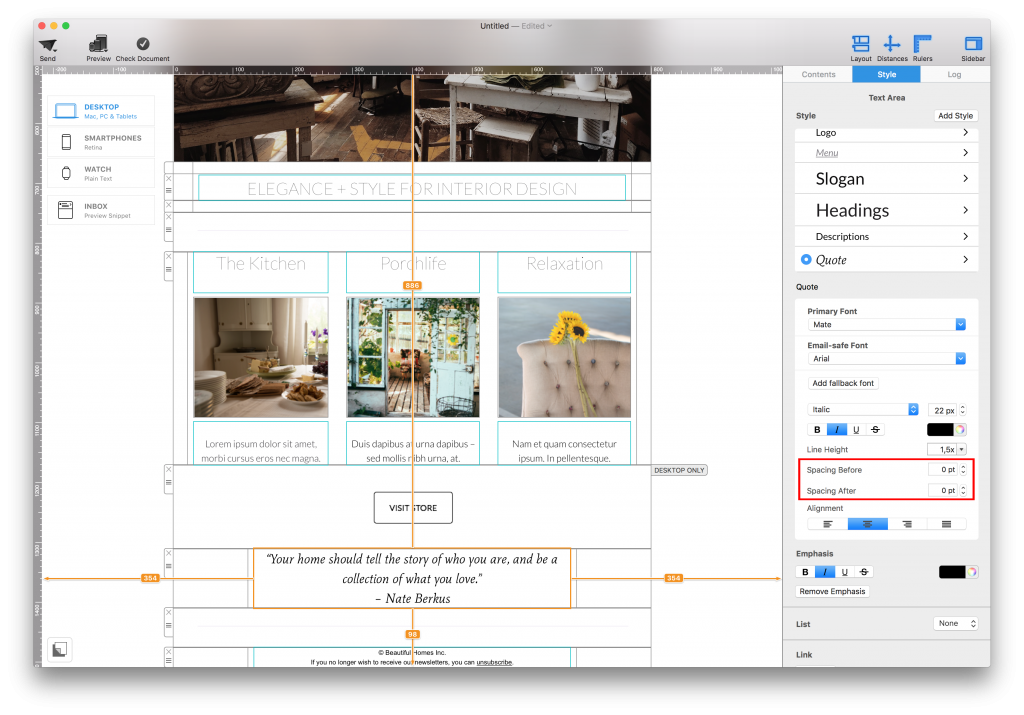Screen dimensions: 1024x715
Task: Toggle Underline under Emphasis
Action: [x=844, y=572]
